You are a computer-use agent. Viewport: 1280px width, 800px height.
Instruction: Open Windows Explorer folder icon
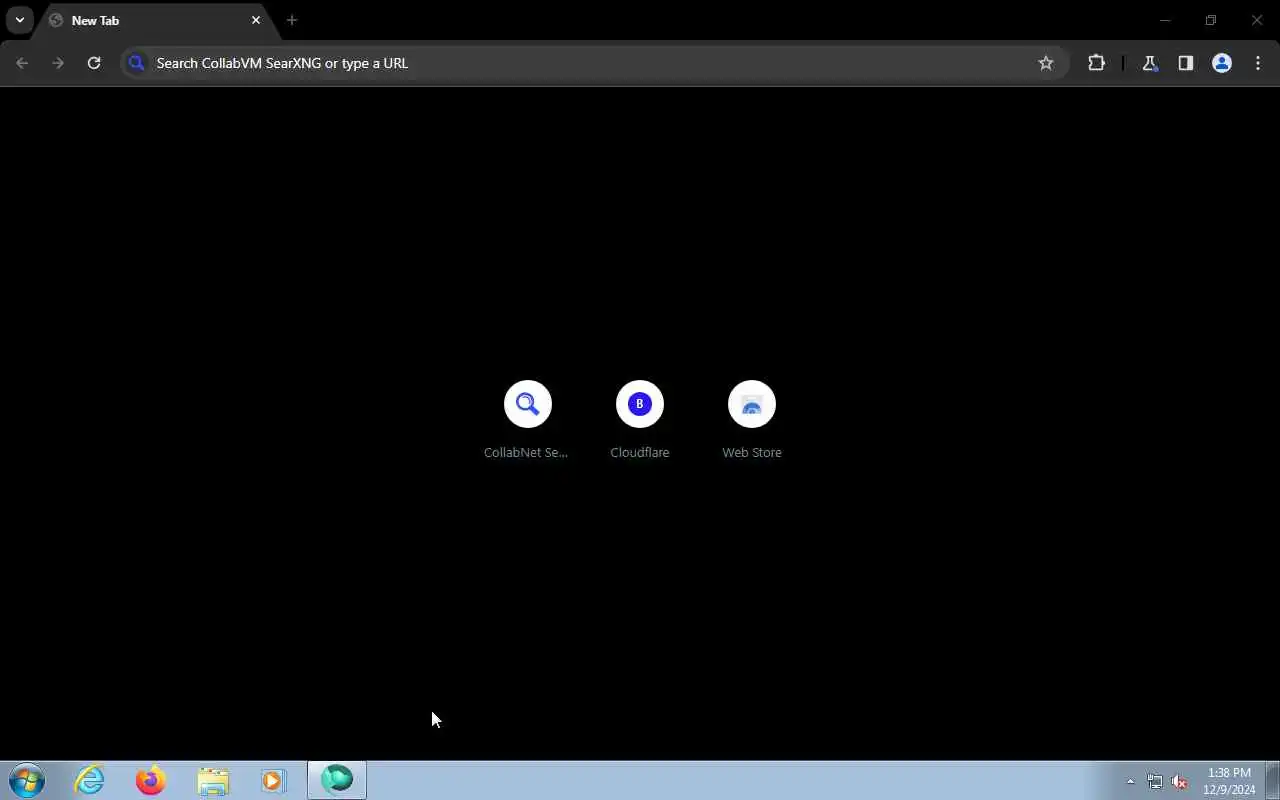(213, 780)
